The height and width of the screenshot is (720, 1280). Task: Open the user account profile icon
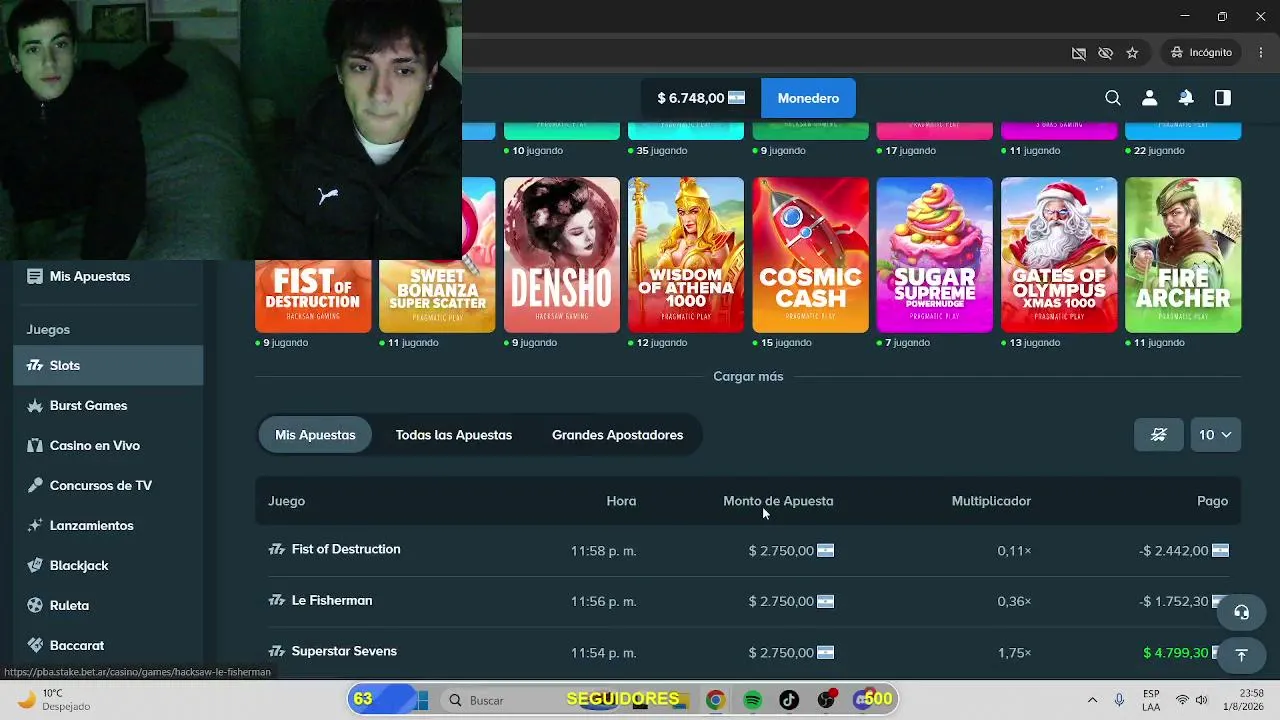tap(1149, 98)
